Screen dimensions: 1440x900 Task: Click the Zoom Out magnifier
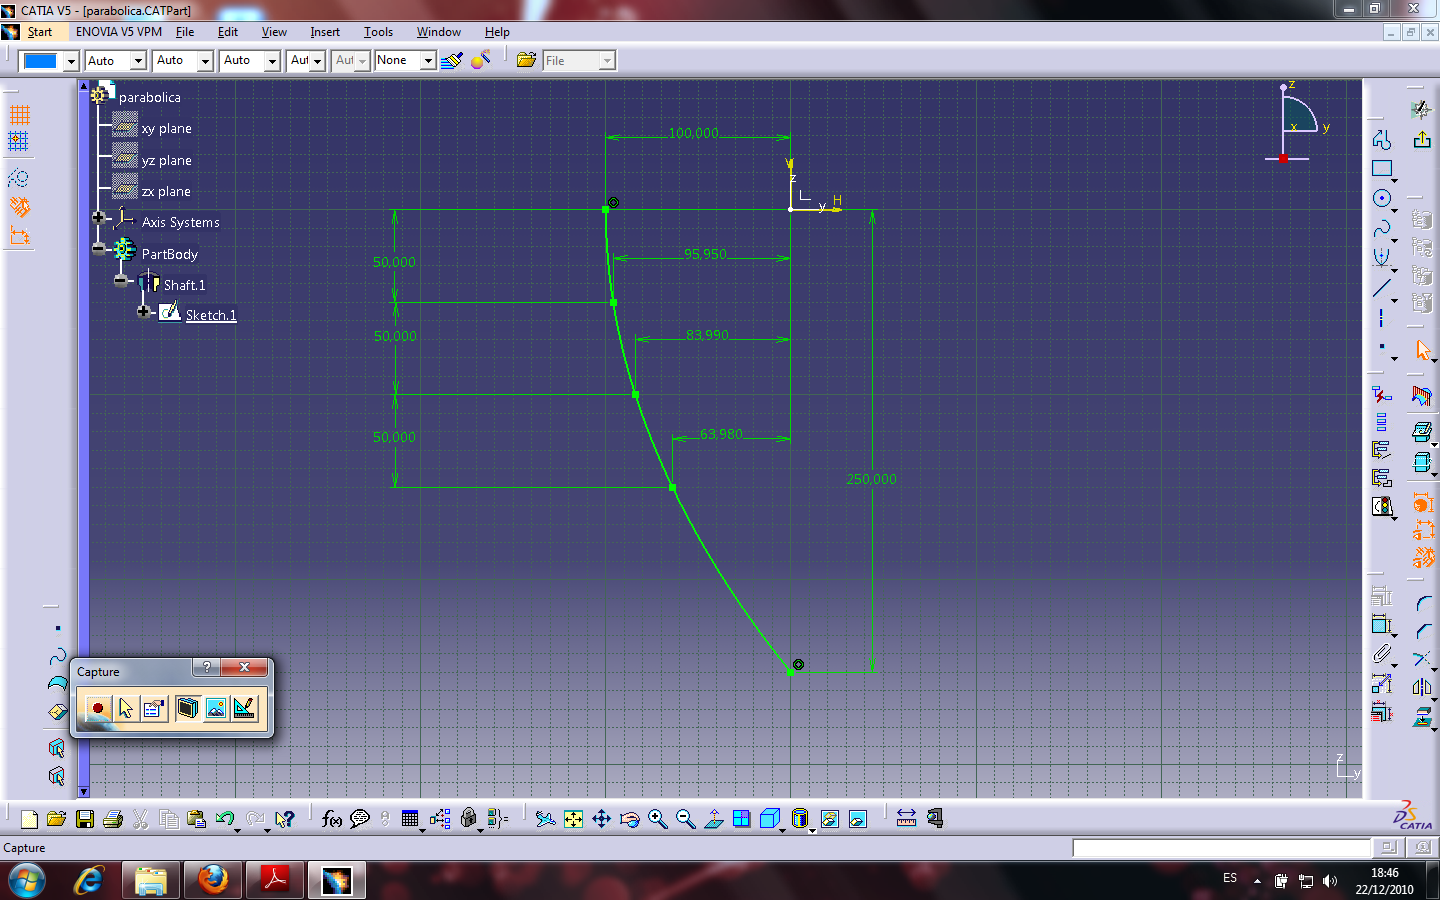[685, 819]
